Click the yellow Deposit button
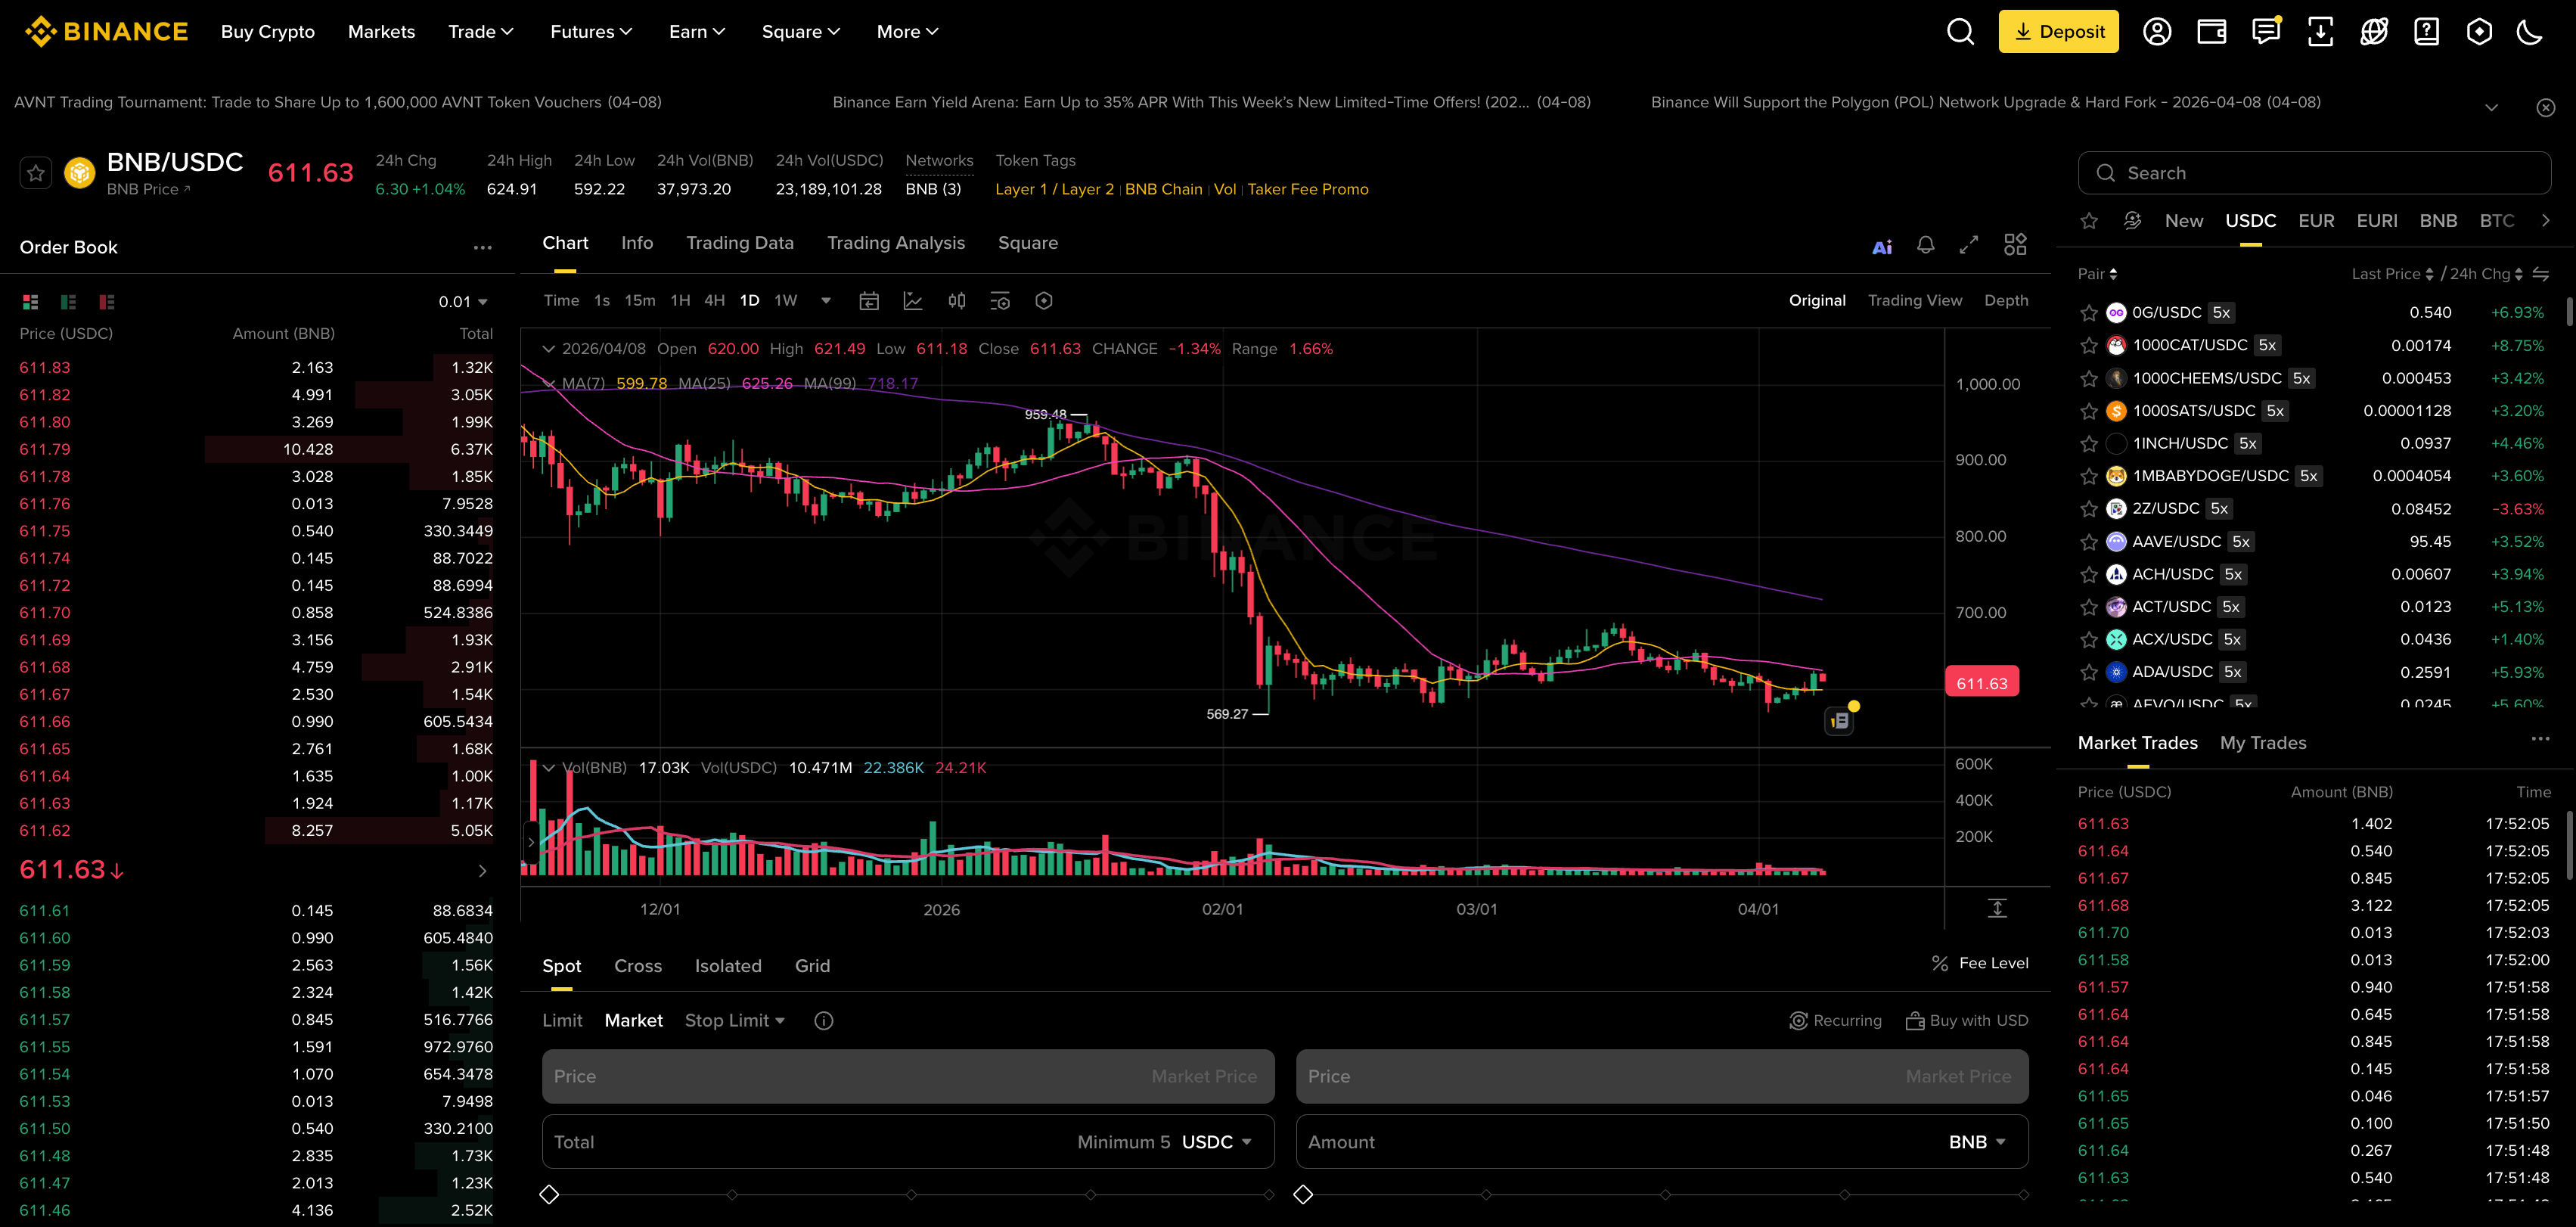The width and height of the screenshot is (2576, 1227). click(2058, 32)
